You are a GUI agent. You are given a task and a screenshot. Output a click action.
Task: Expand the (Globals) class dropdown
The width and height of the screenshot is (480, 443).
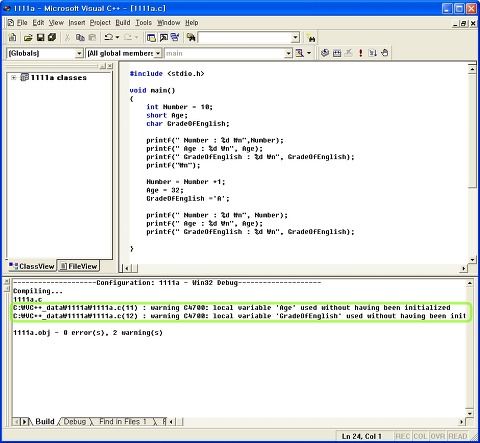(x=79, y=53)
